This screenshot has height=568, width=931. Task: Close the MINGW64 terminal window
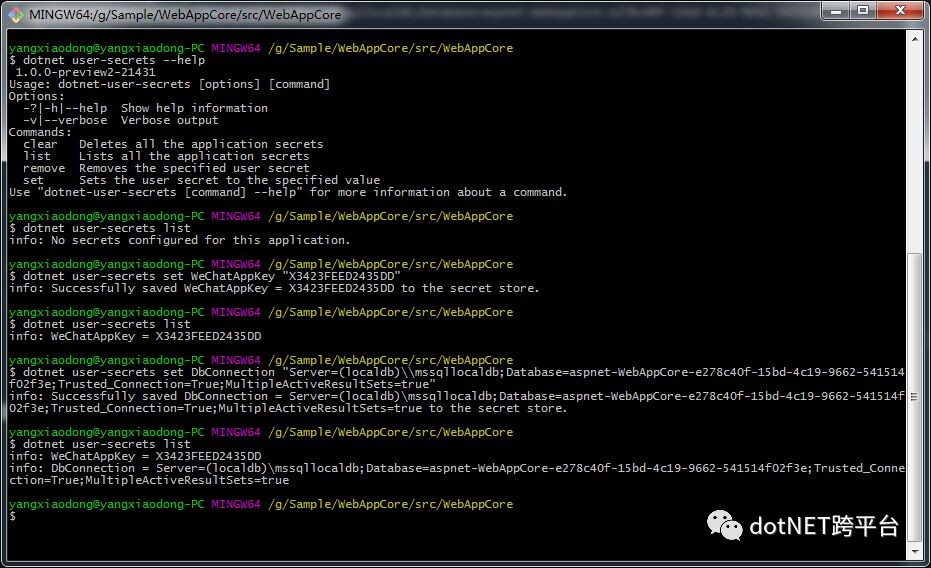coord(900,11)
